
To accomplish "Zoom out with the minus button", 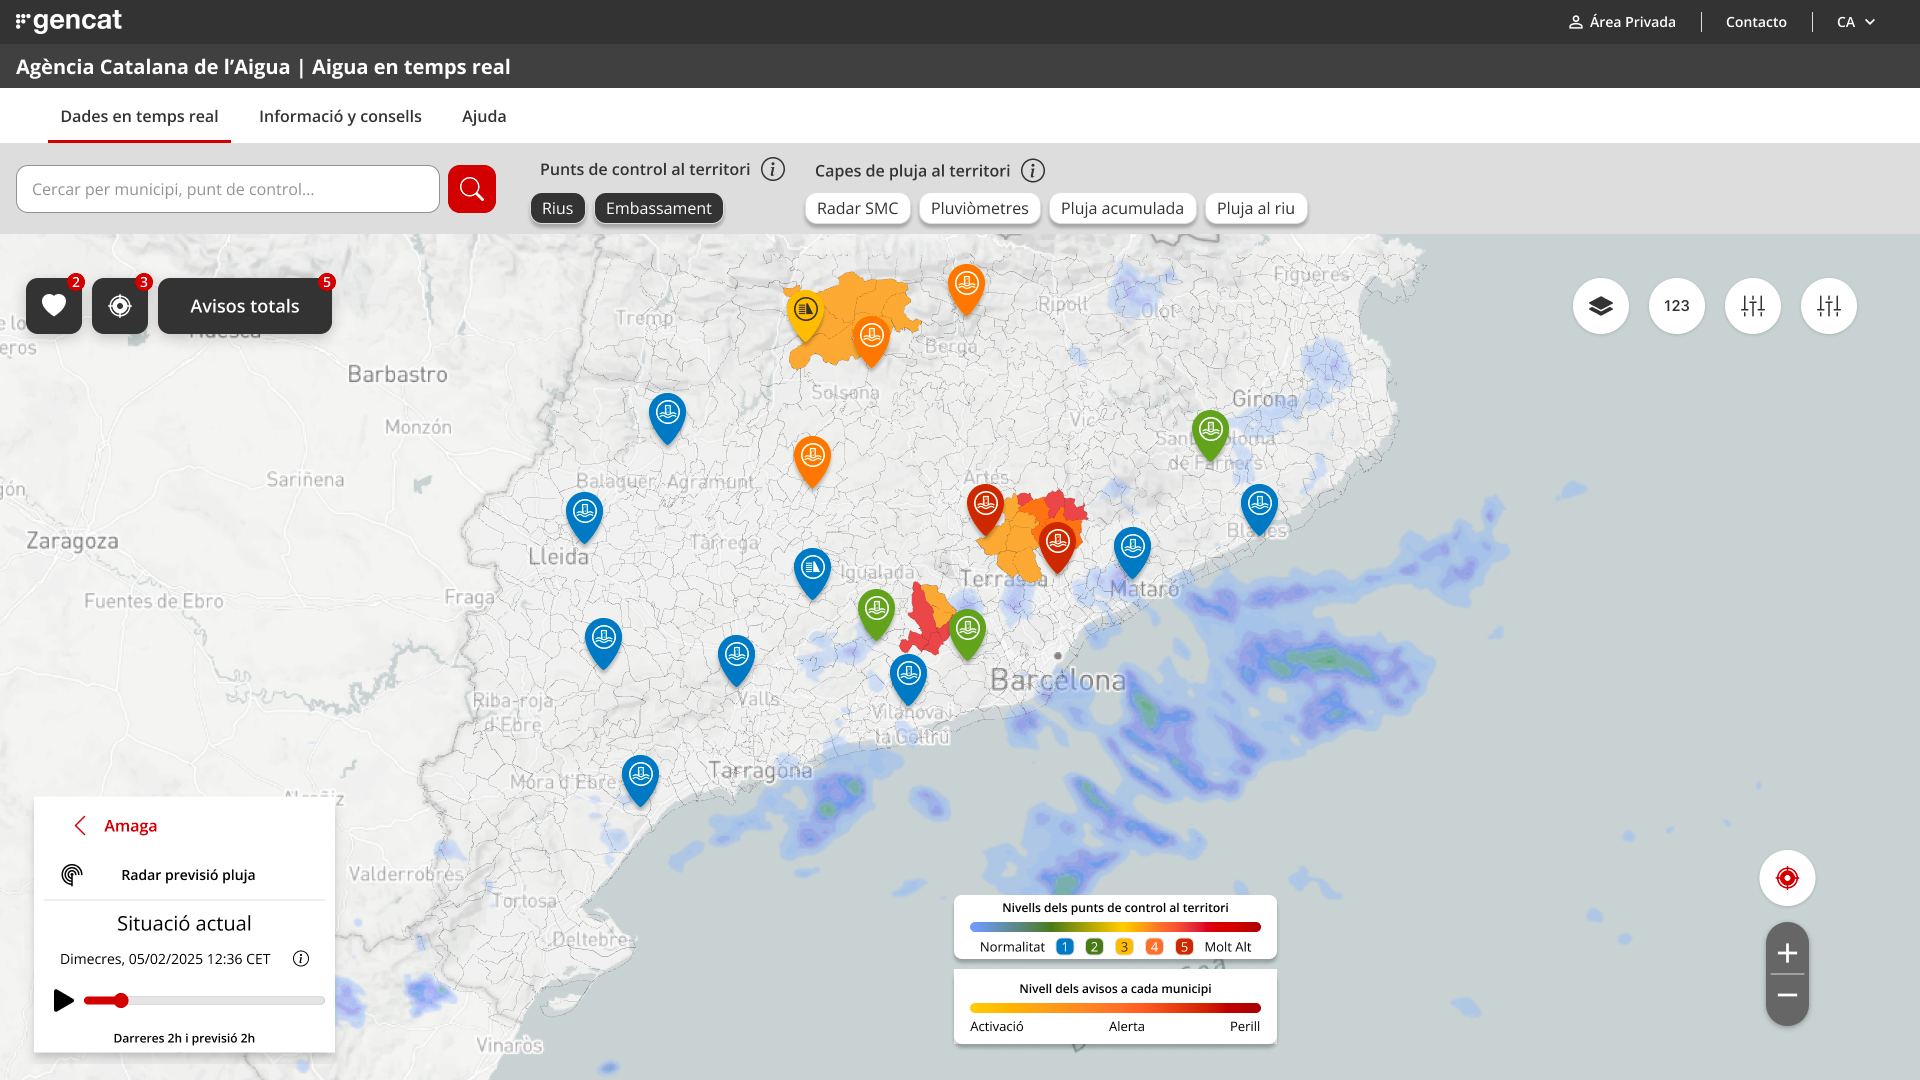I will (x=1787, y=996).
